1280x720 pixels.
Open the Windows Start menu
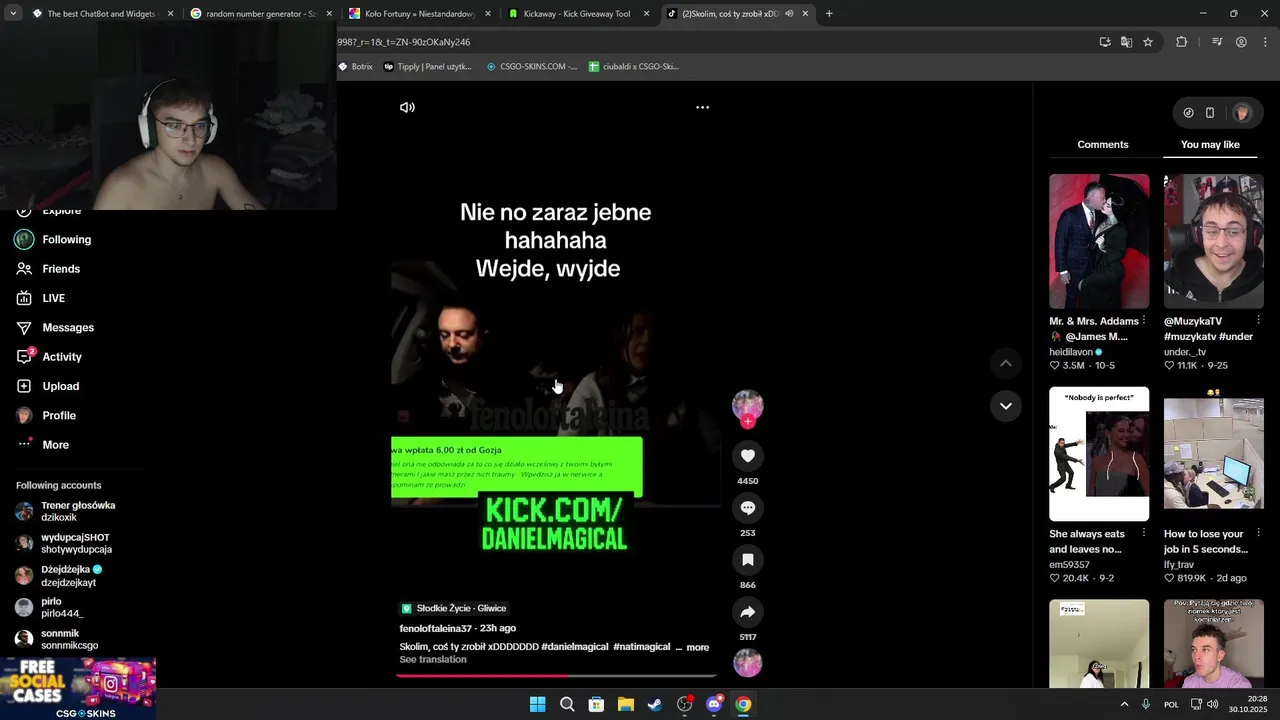click(x=537, y=704)
